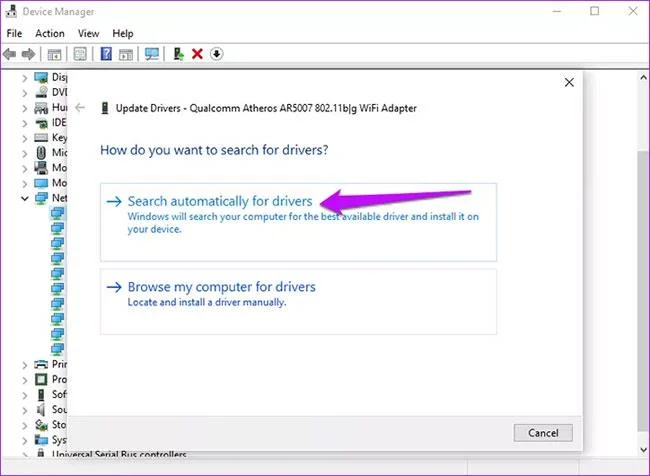
Task: Click the blue Help toolbar icon
Action: (106, 53)
